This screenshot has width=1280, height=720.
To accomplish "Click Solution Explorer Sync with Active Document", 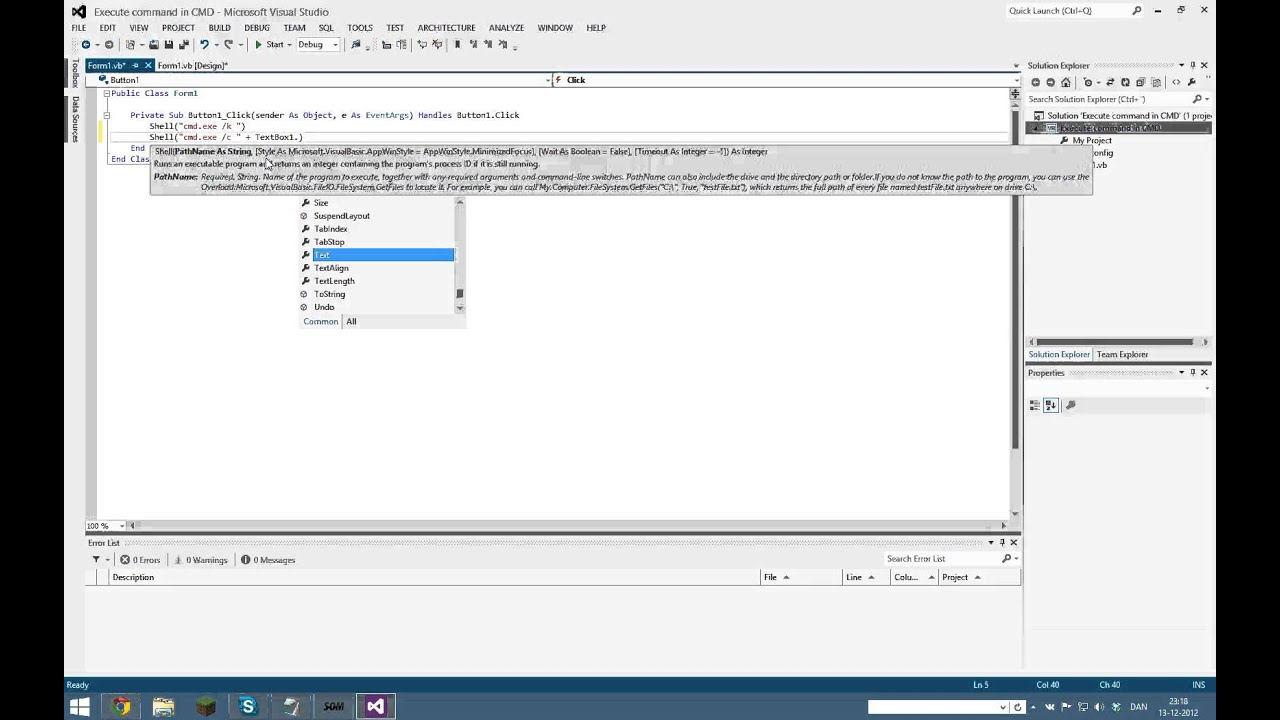I will [x=1110, y=83].
